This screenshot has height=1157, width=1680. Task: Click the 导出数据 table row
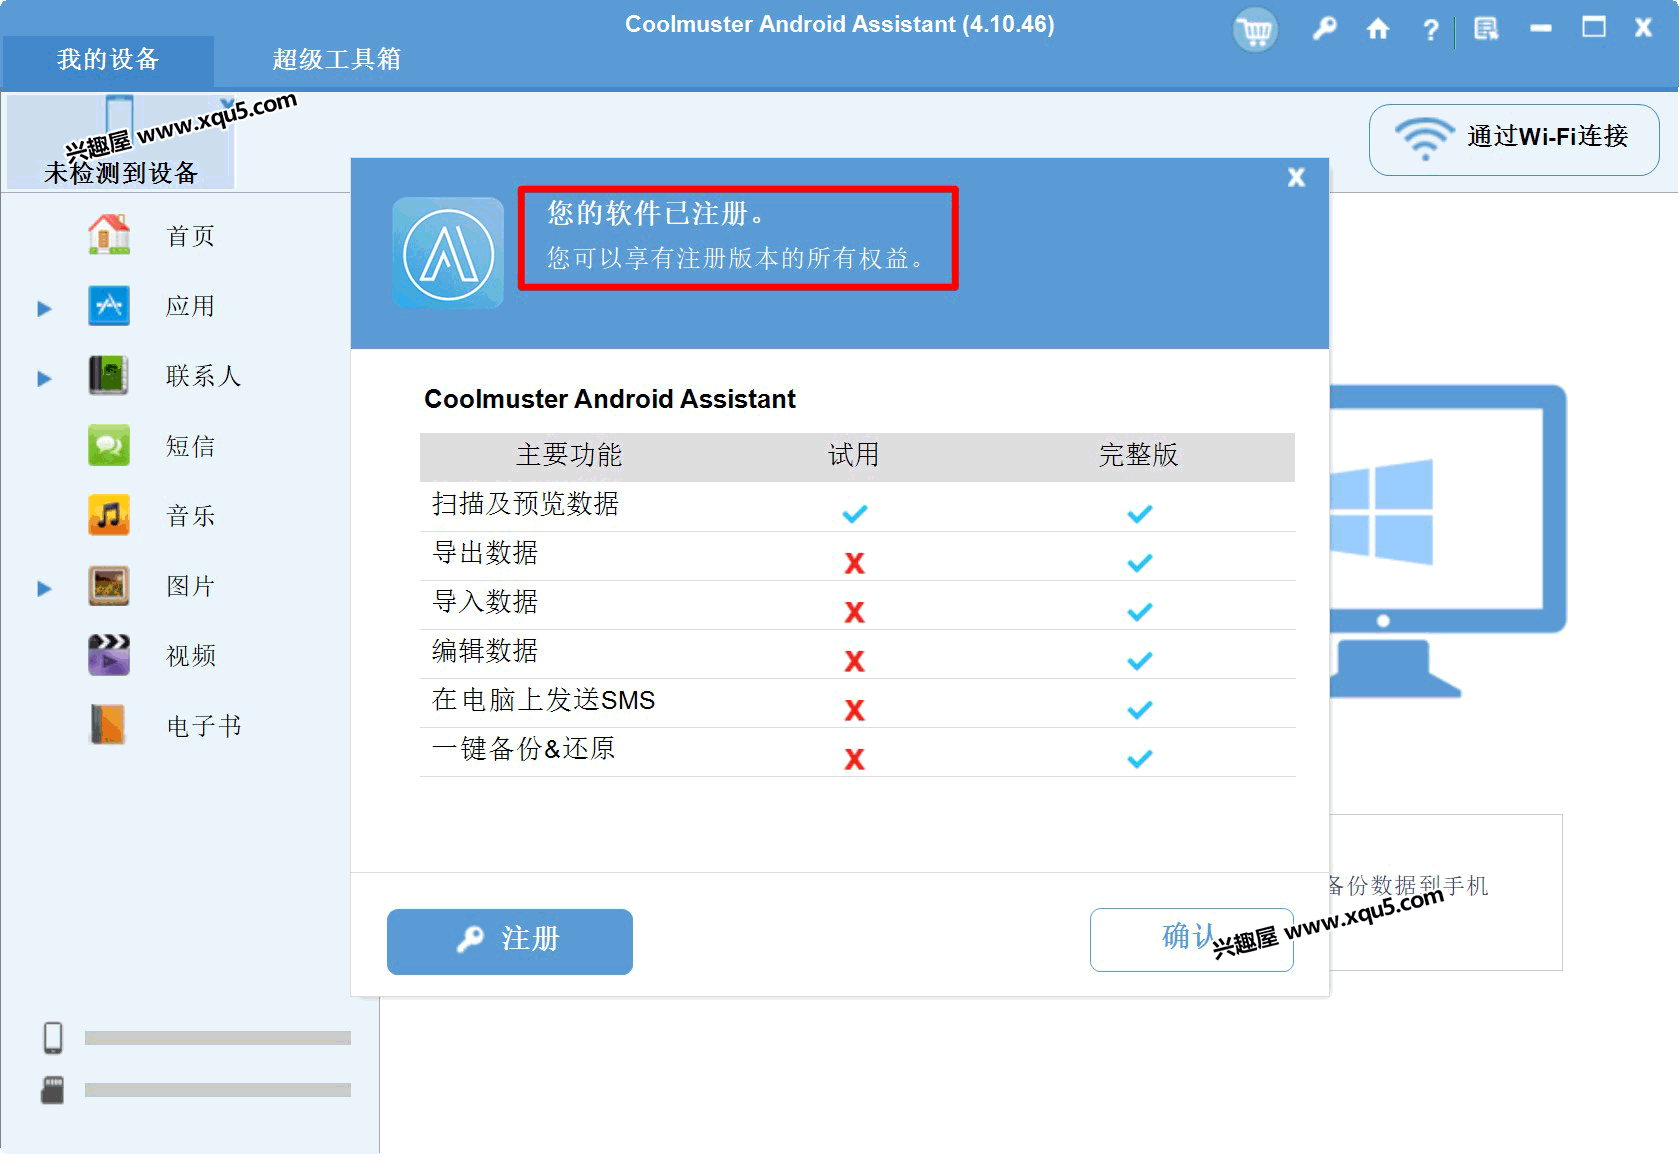(857, 556)
